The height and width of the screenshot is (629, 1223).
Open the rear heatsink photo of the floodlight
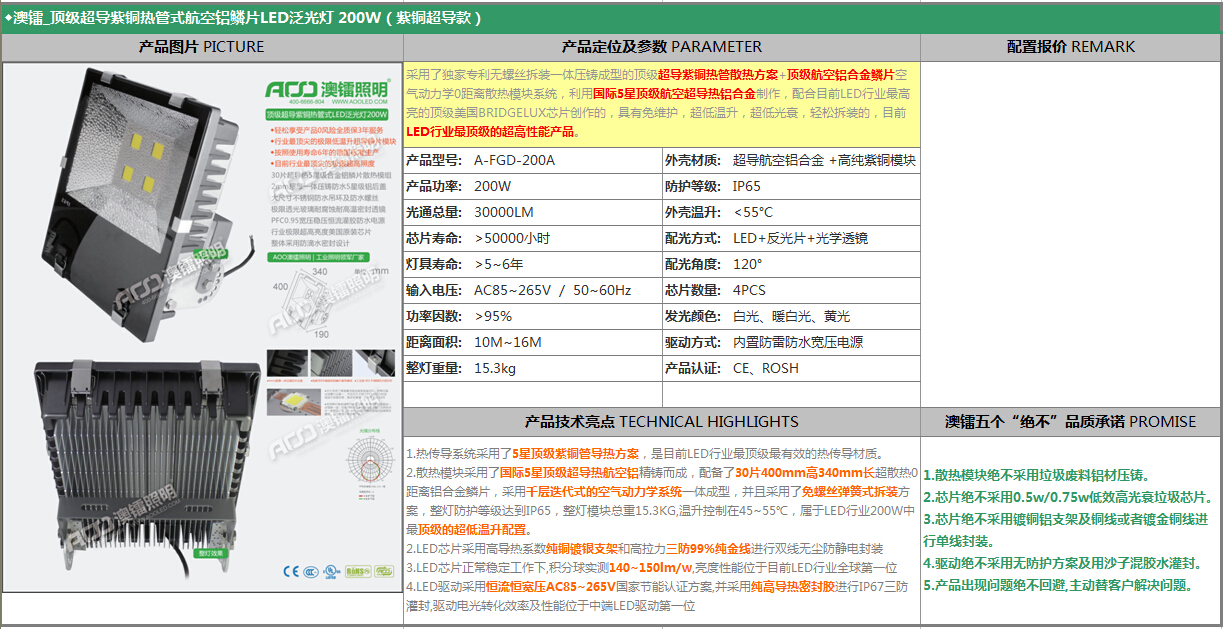[146, 465]
